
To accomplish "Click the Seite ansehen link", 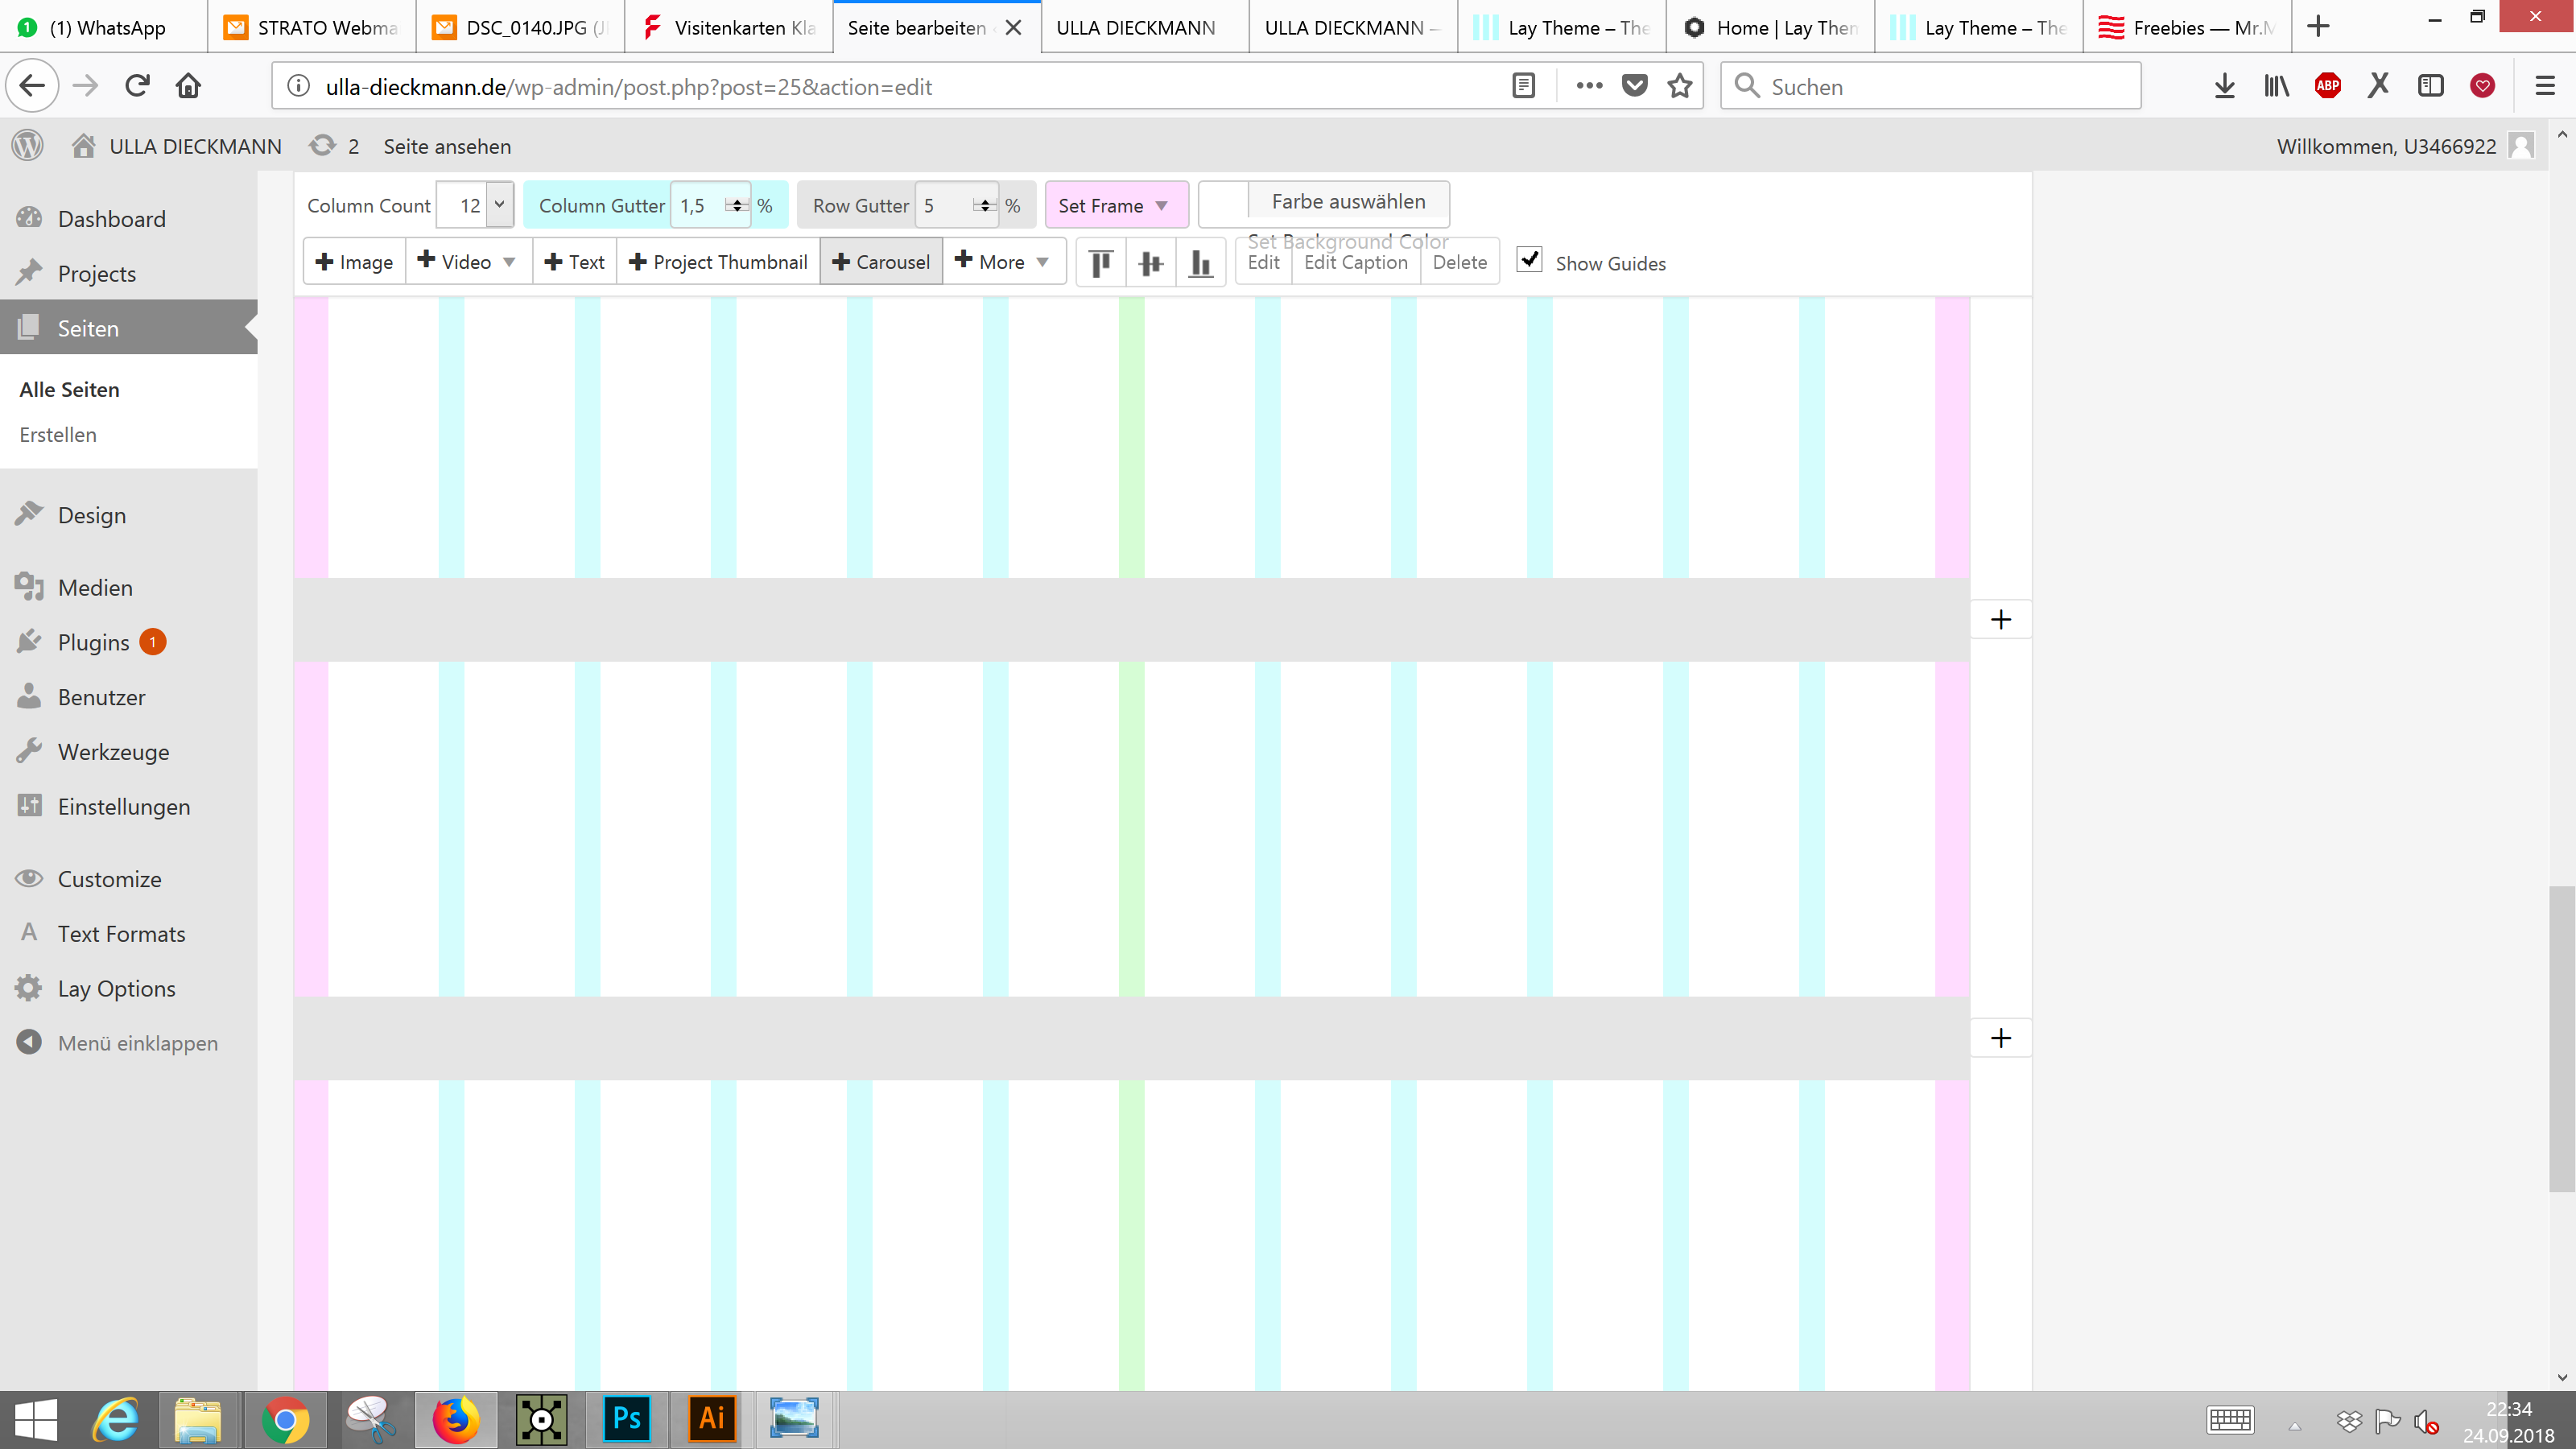I will (x=447, y=146).
